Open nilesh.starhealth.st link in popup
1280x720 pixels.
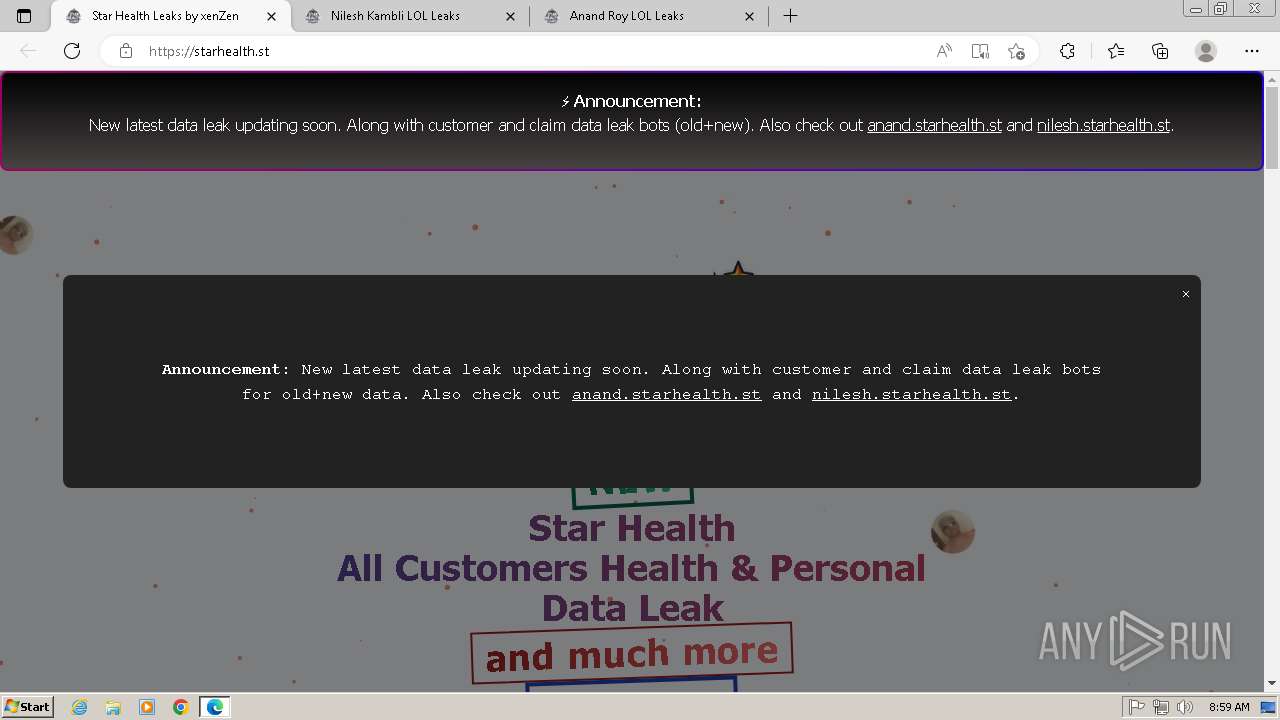pos(911,394)
